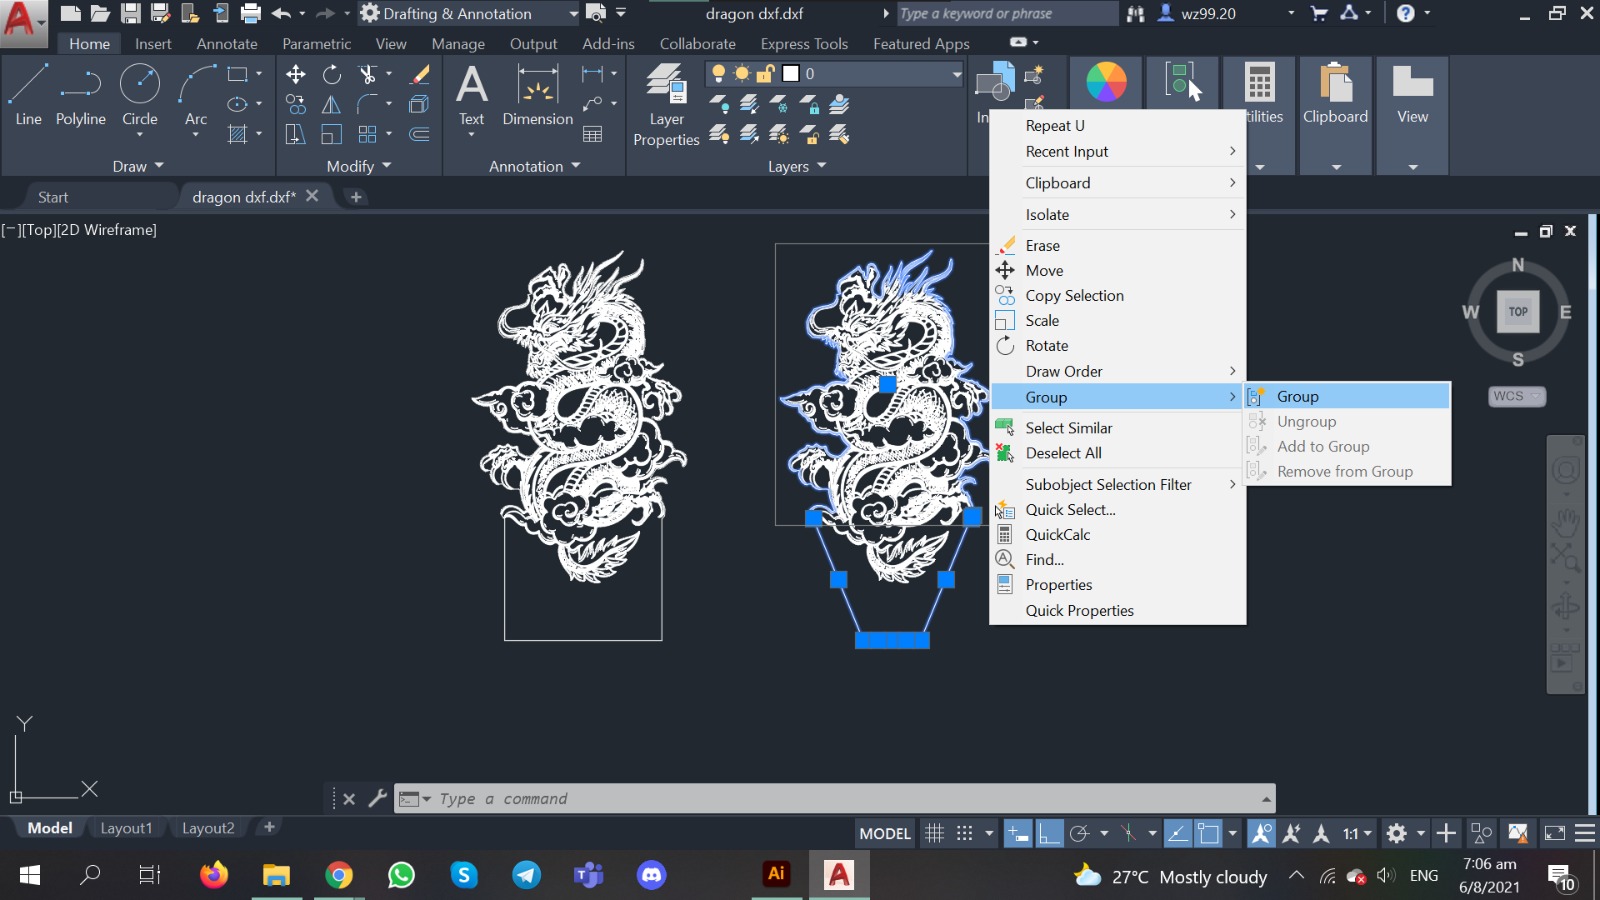Toggle dynamic input in status bar
The height and width of the screenshot is (900, 1600).
coord(1018,833)
